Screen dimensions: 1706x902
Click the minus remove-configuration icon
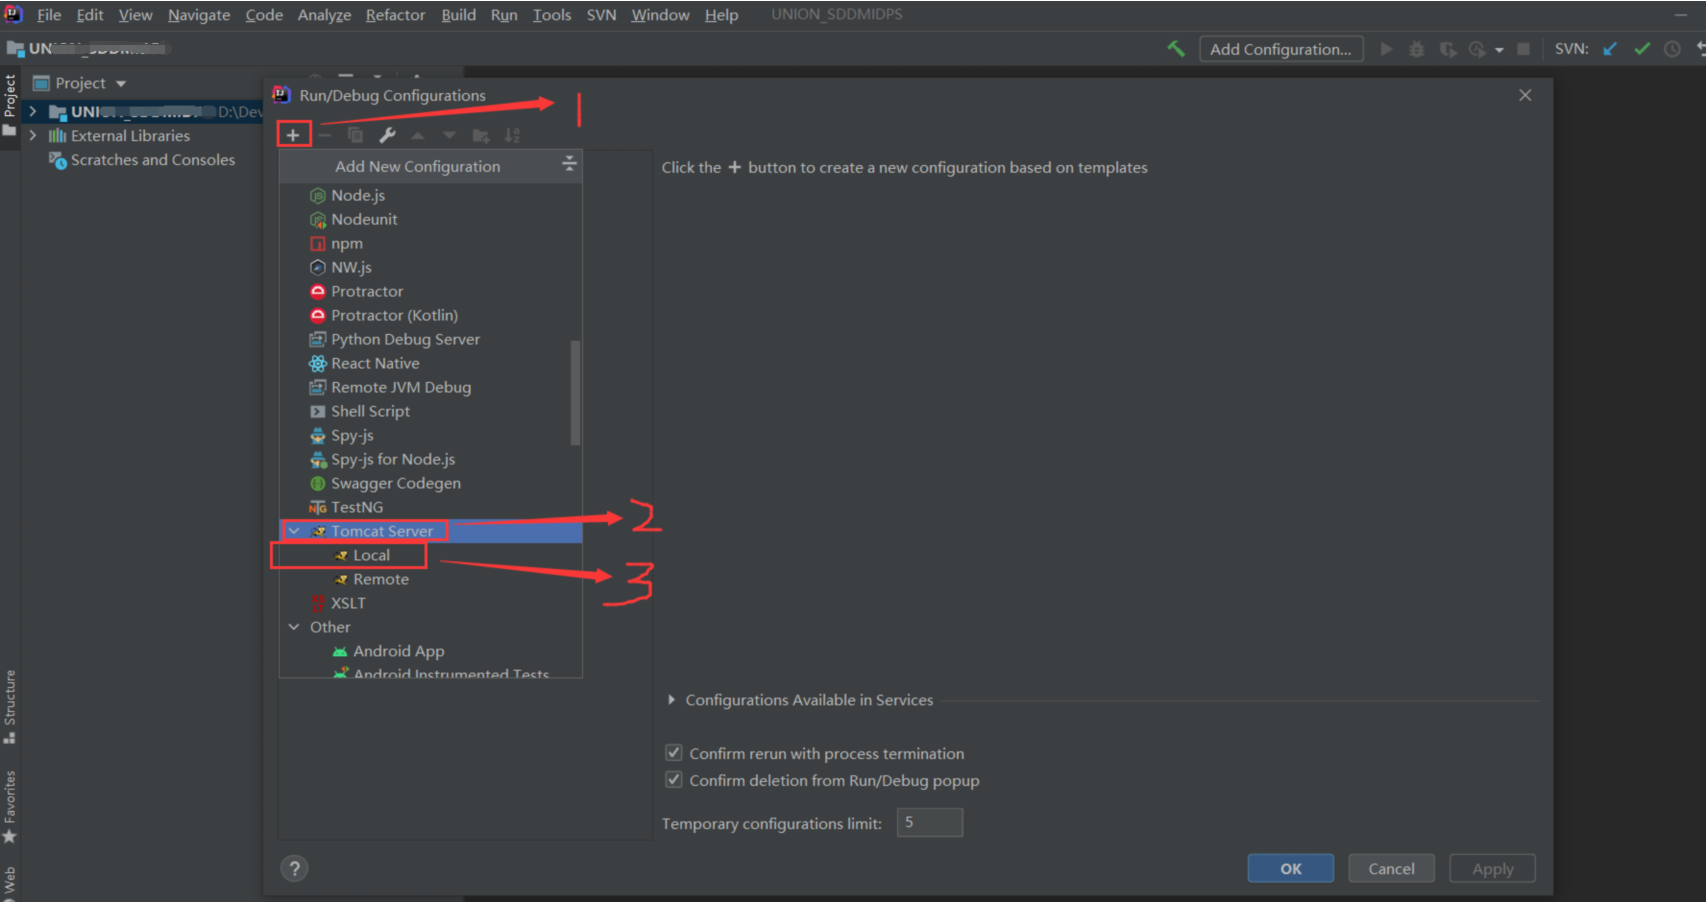324,135
